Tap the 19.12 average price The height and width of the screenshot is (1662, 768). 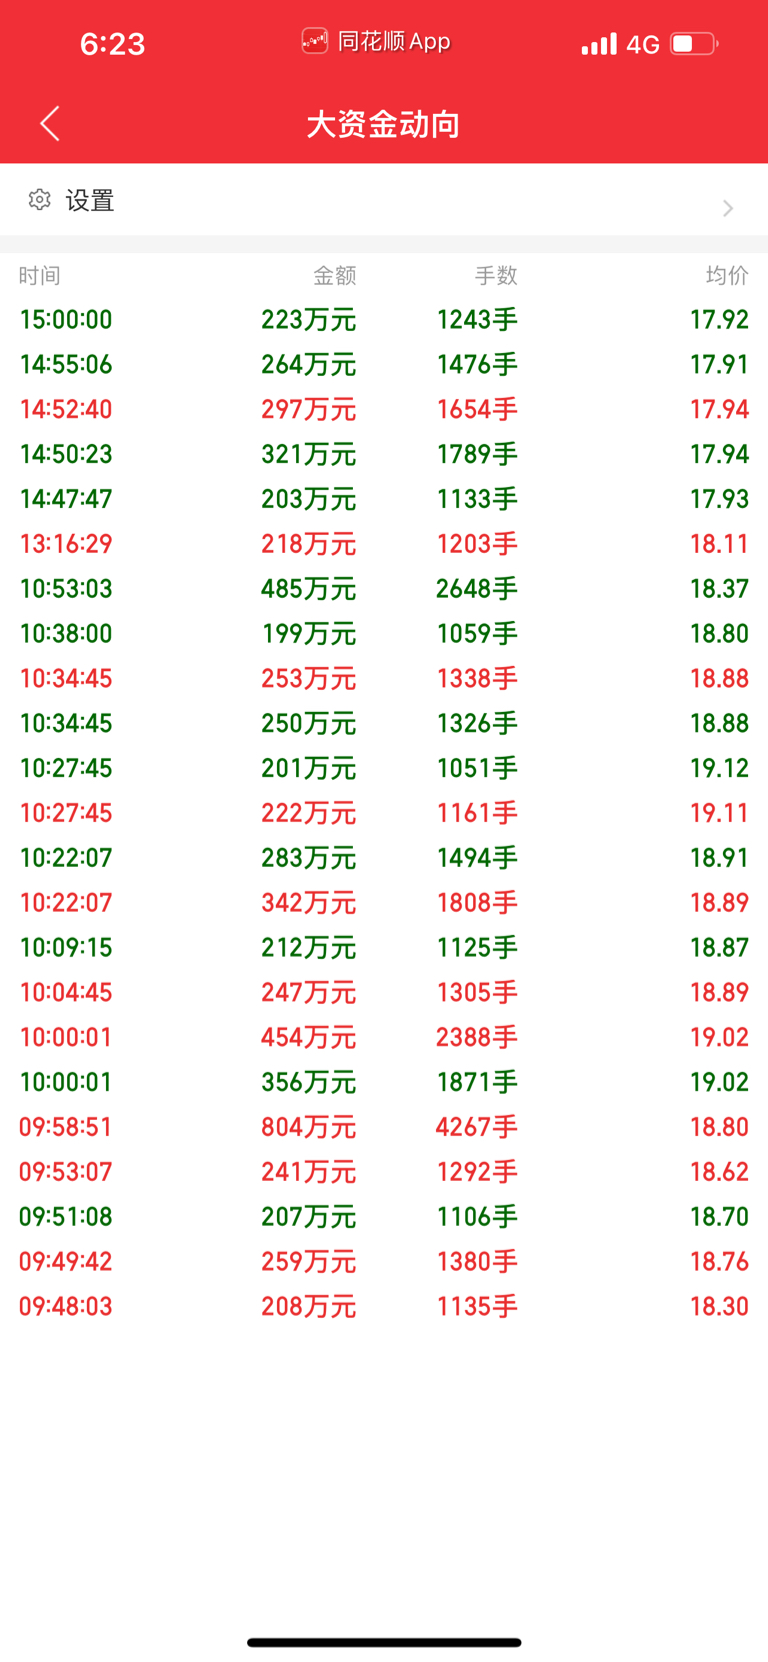click(x=719, y=768)
